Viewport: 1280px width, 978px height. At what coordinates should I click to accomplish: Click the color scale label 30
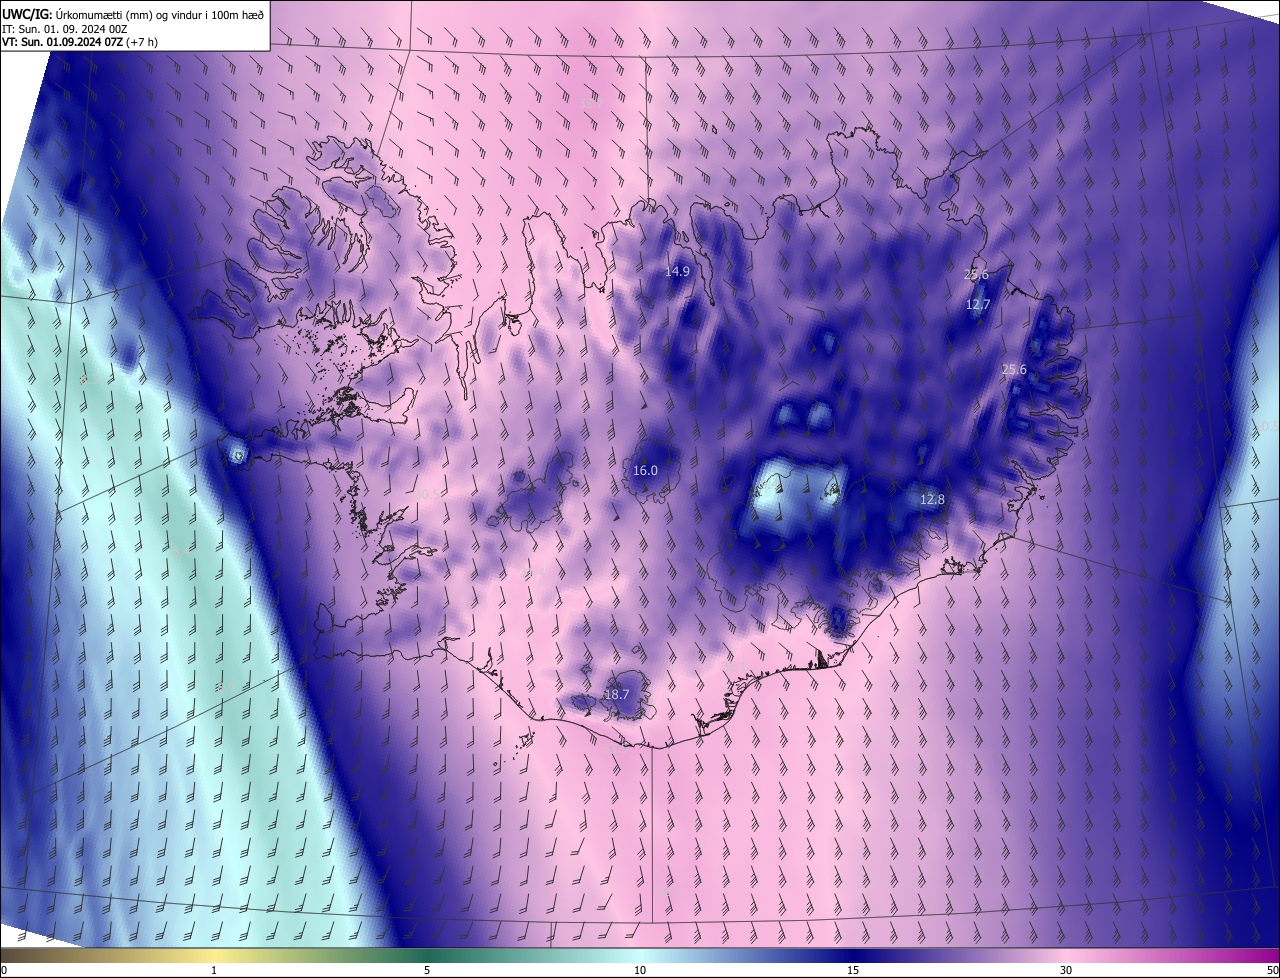[1066, 971]
